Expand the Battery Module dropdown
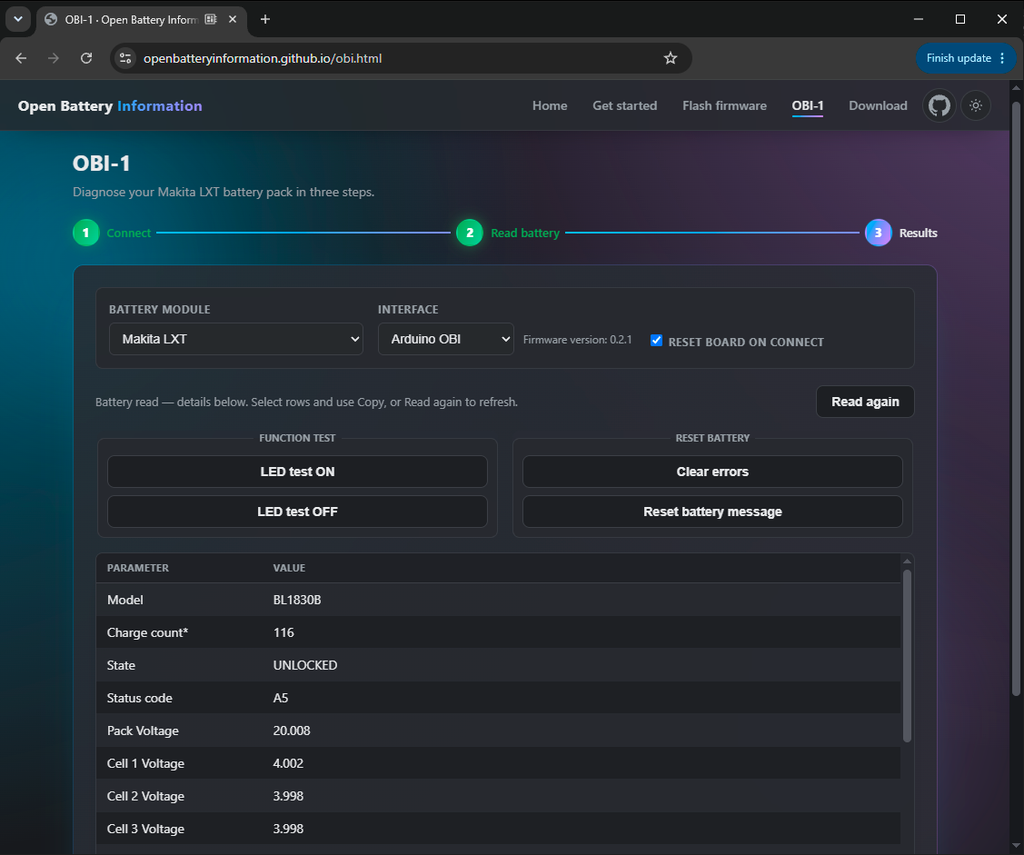This screenshot has height=855, width=1024. pos(236,339)
